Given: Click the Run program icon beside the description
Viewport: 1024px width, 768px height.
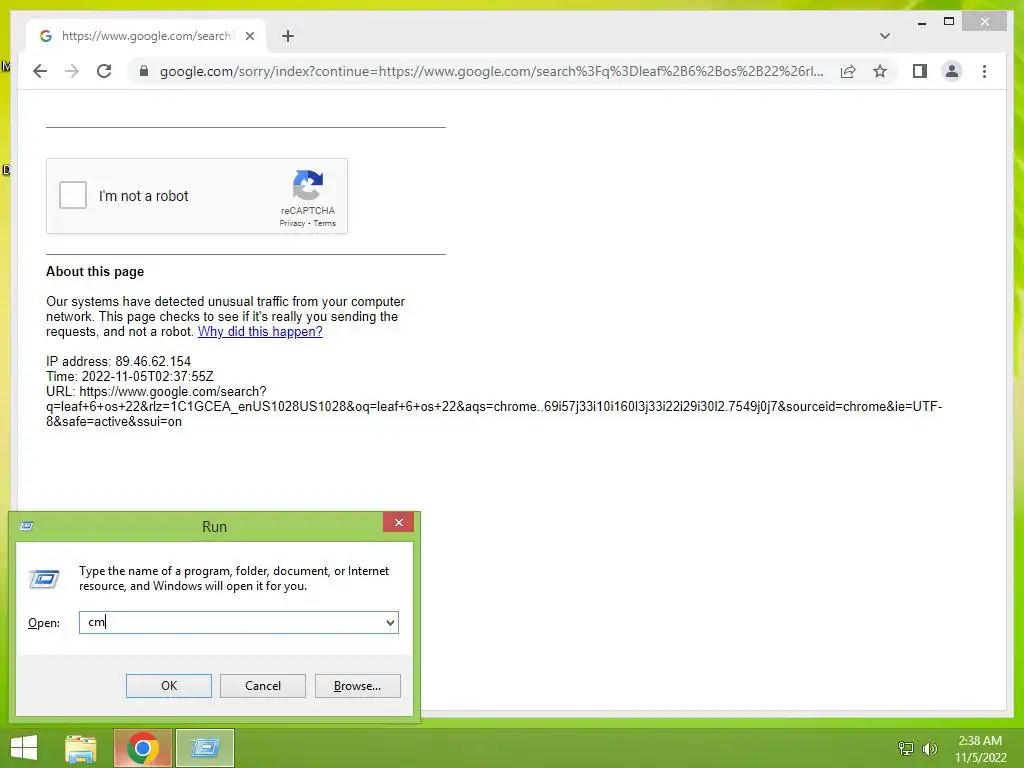Looking at the screenshot, I should tap(44, 579).
